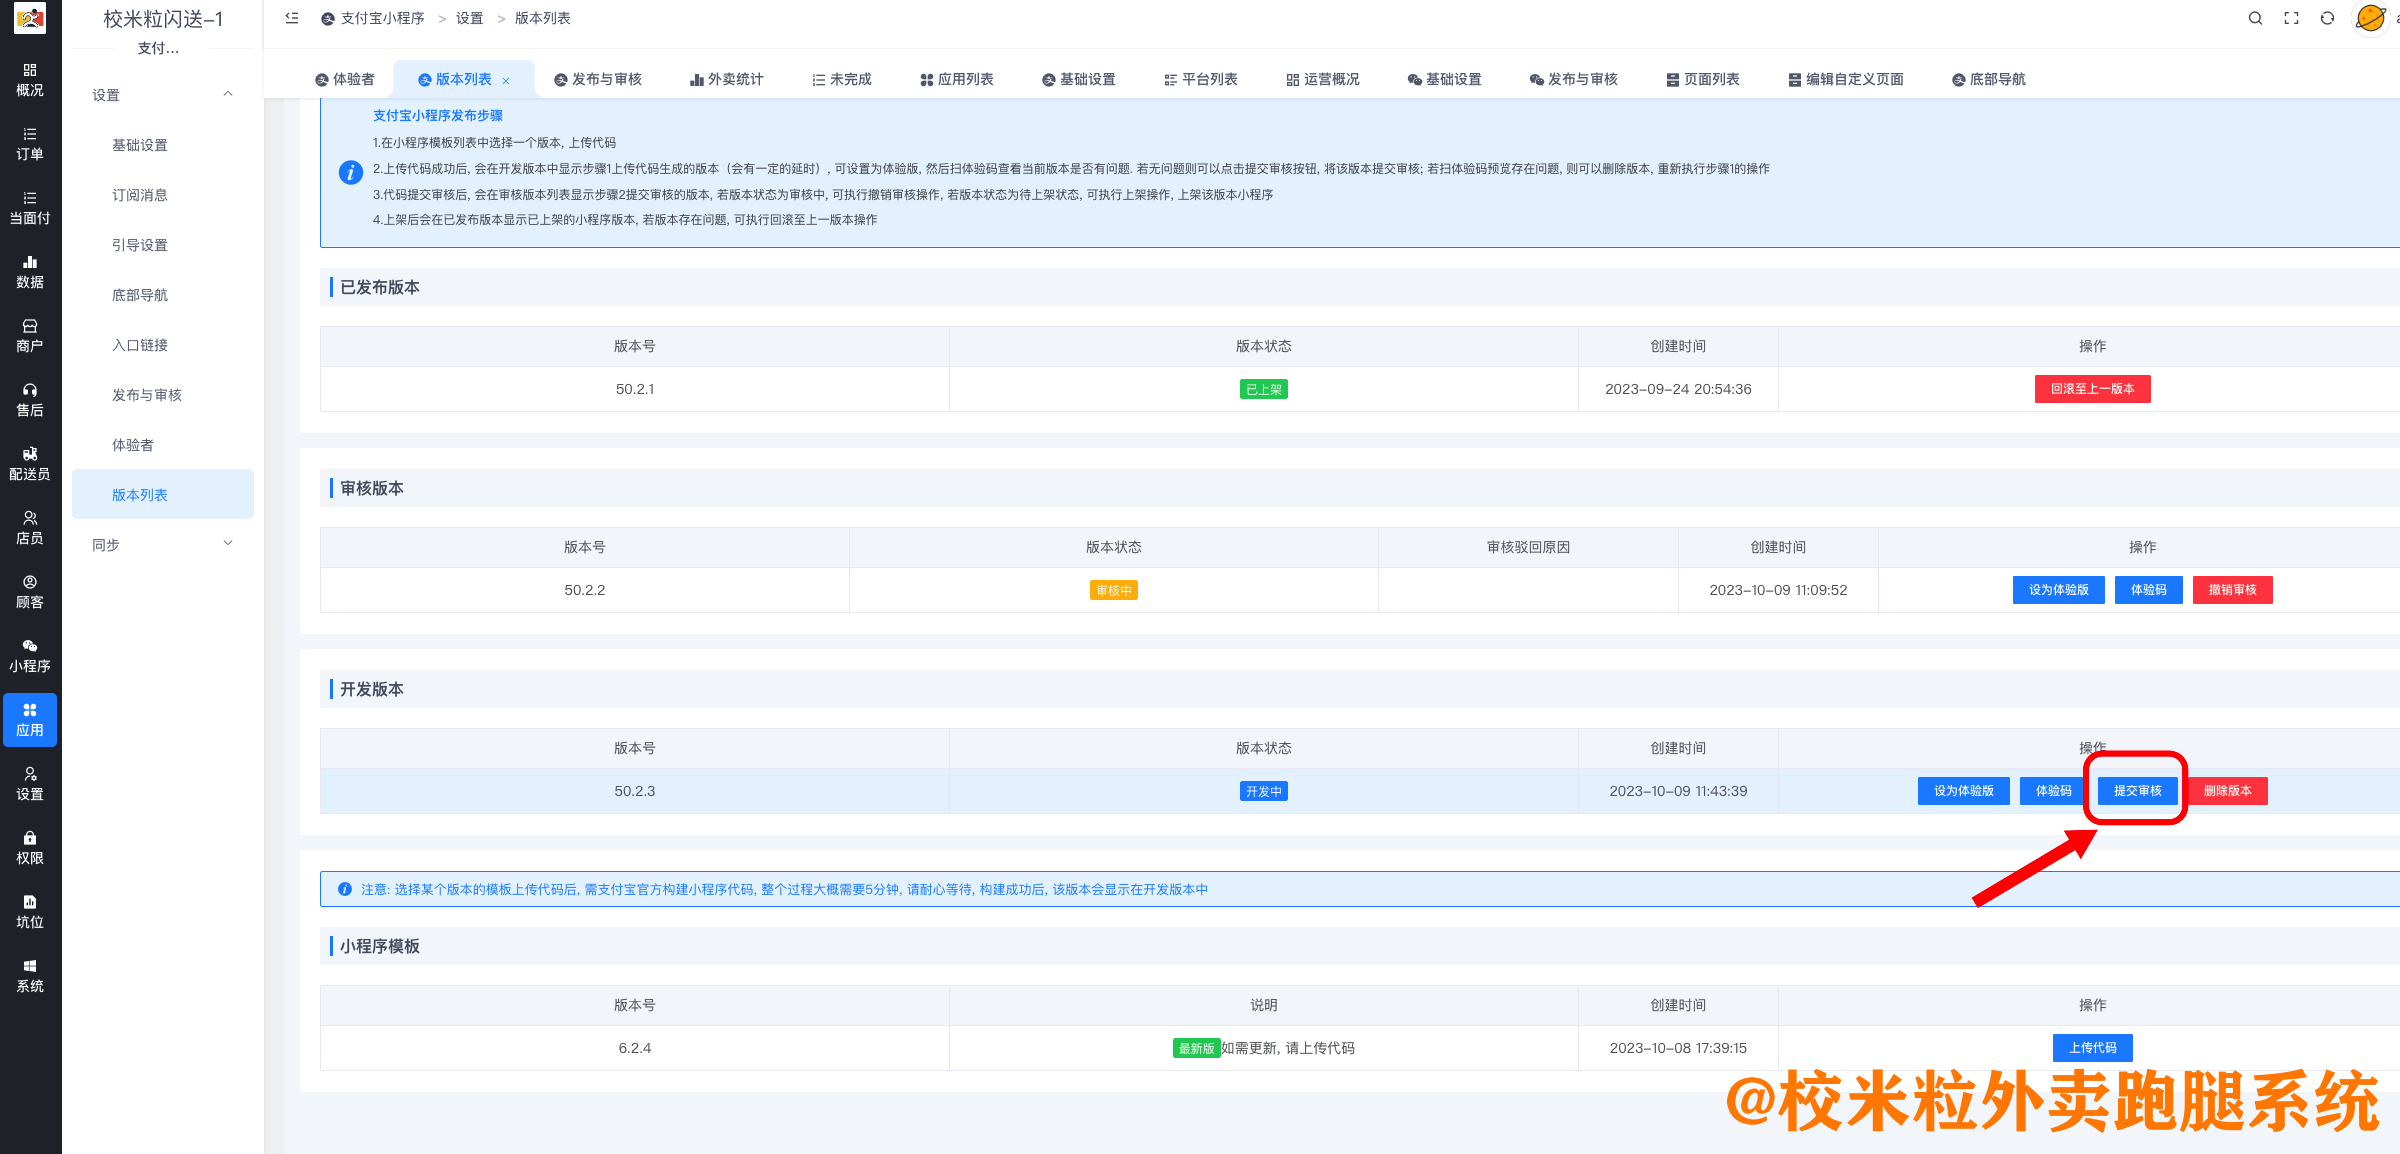Click 提交审核 for version 50.2.3
Viewport: 2400px width, 1154px height.
coord(2137,790)
